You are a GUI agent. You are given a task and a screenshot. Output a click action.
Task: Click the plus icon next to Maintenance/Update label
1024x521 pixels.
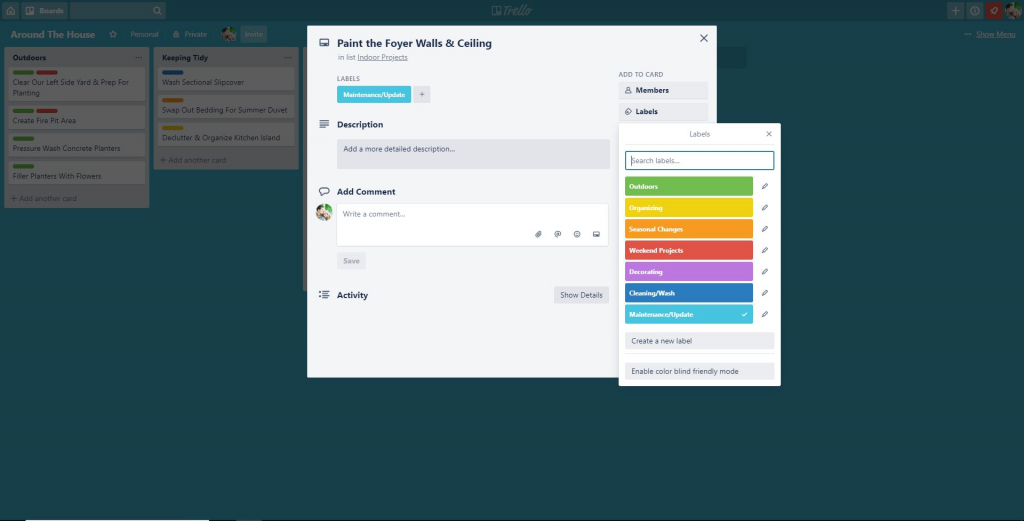pos(422,94)
